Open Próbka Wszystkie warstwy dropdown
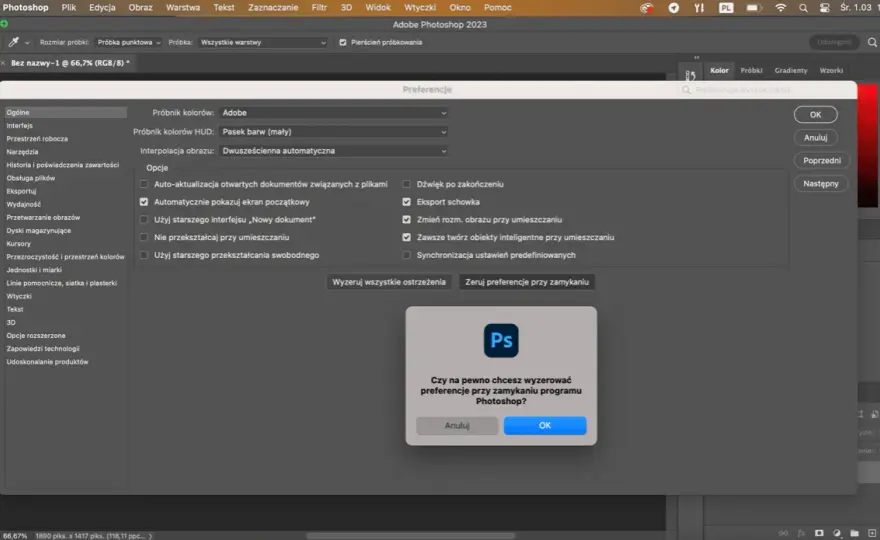Screen dimensions: 880x540 [x=263, y=42]
